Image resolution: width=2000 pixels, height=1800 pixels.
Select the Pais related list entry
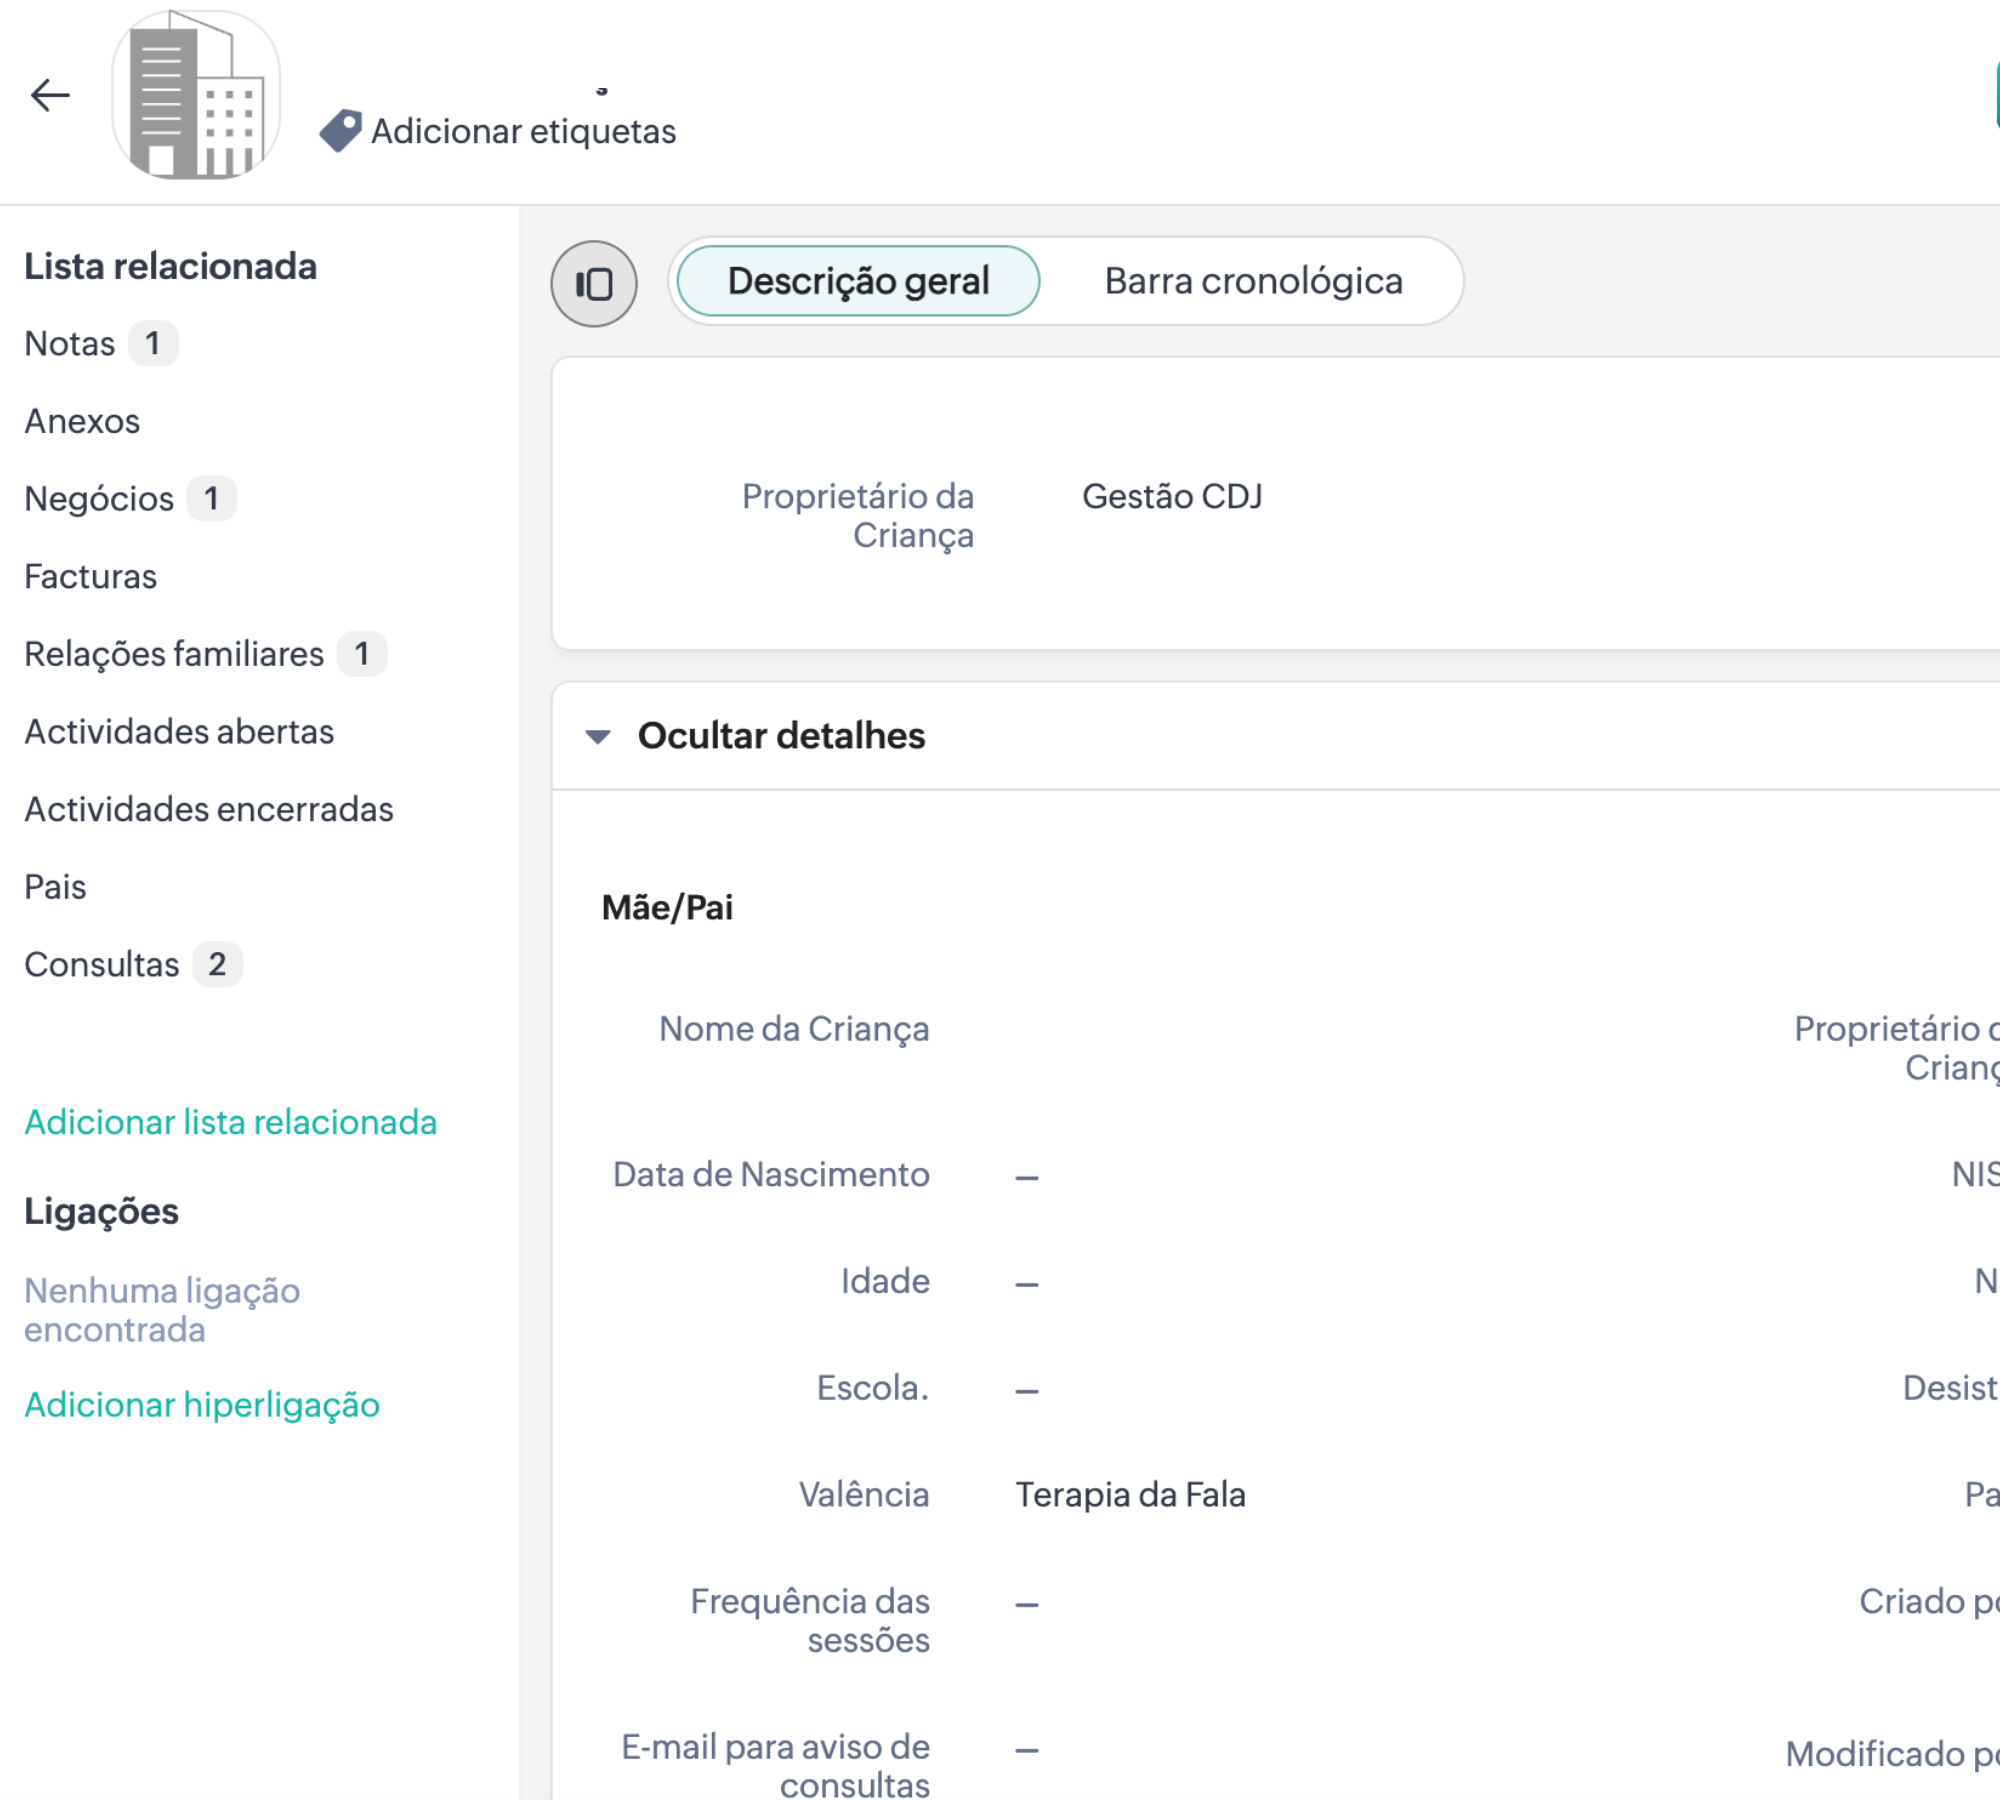(55, 887)
